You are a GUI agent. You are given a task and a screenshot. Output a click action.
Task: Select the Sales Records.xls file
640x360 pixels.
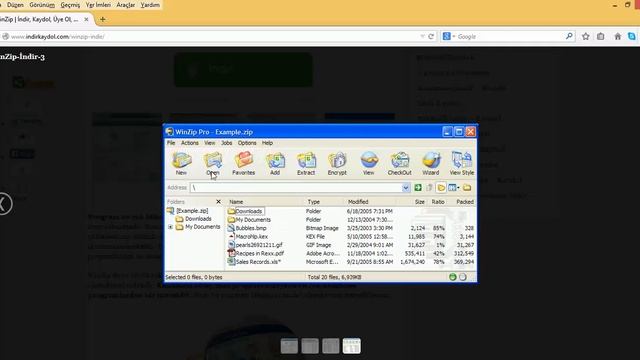coord(351,262)
